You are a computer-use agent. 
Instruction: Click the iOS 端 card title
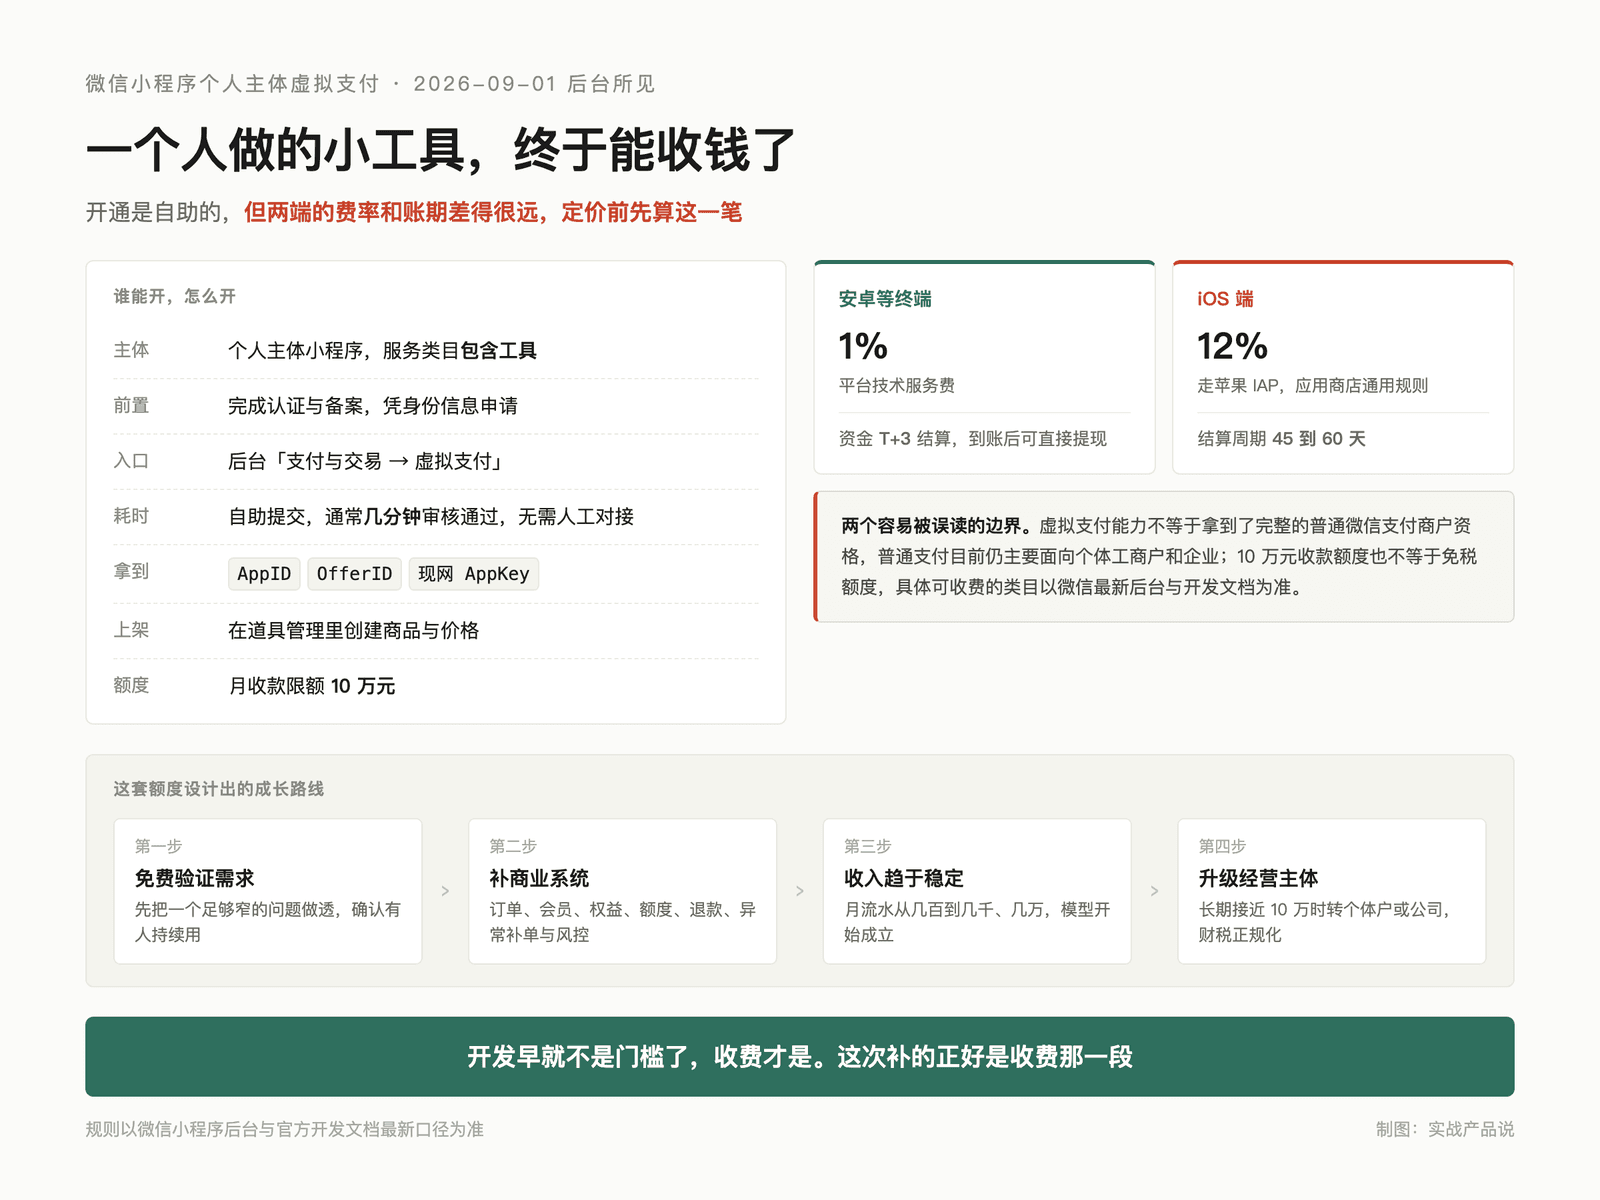1225,299
